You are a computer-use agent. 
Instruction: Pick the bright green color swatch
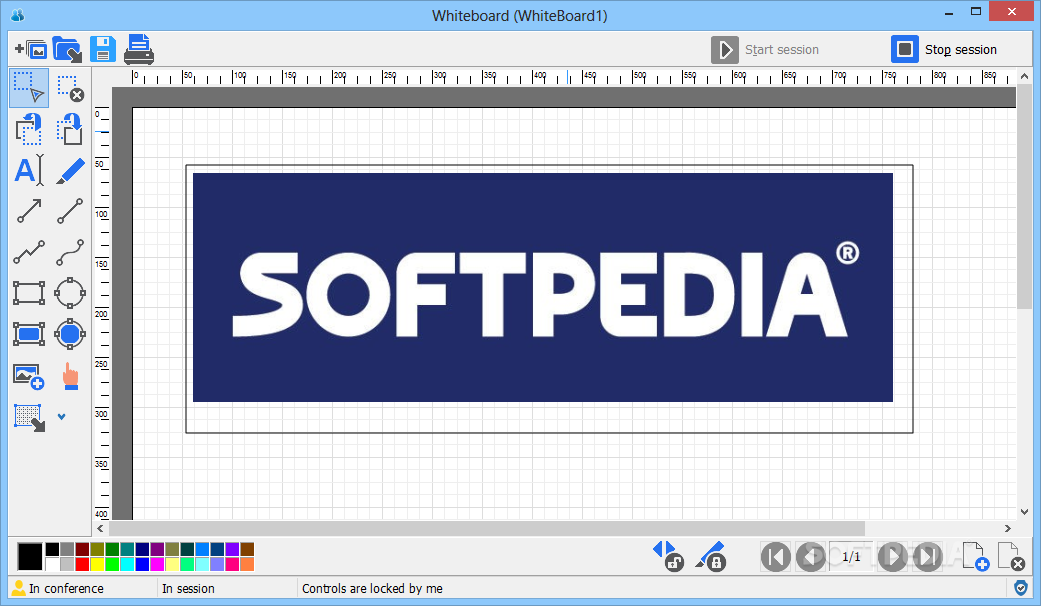point(112,564)
